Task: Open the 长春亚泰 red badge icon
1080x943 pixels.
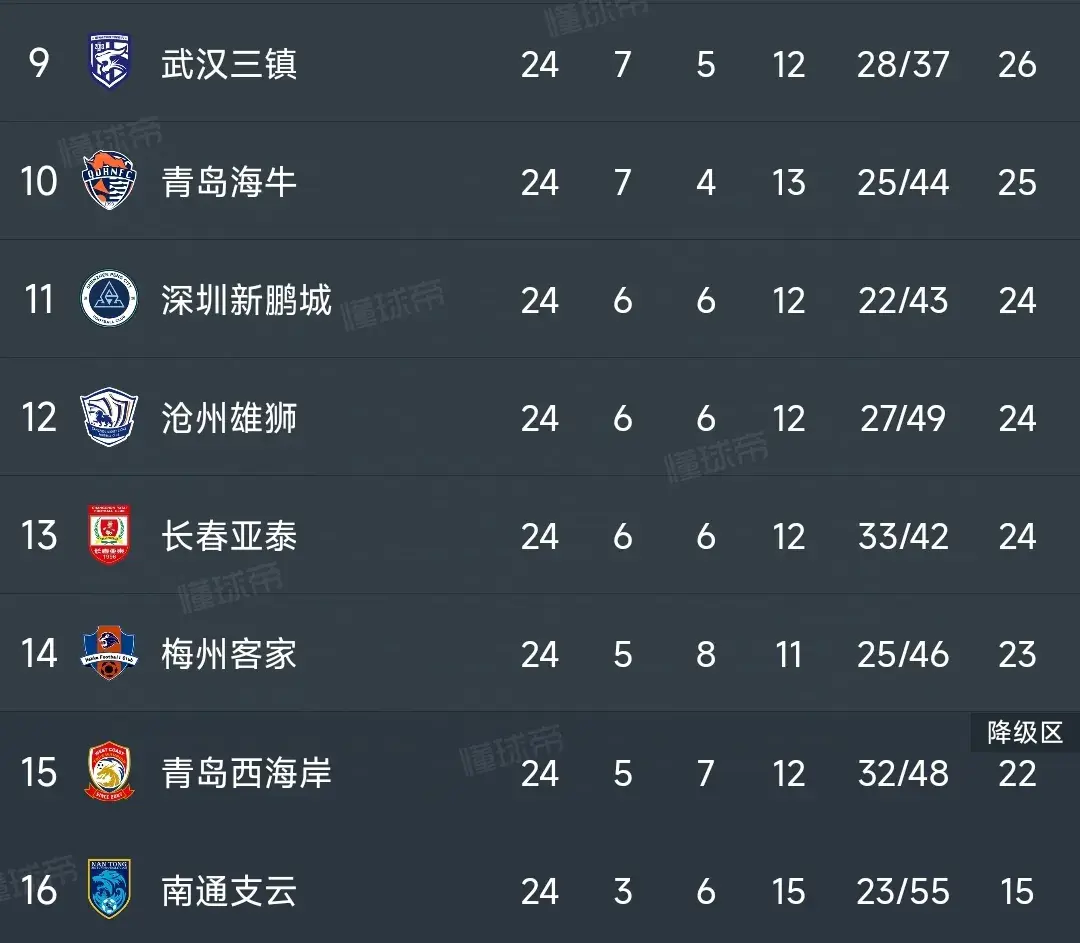Action: [x=109, y=536]
